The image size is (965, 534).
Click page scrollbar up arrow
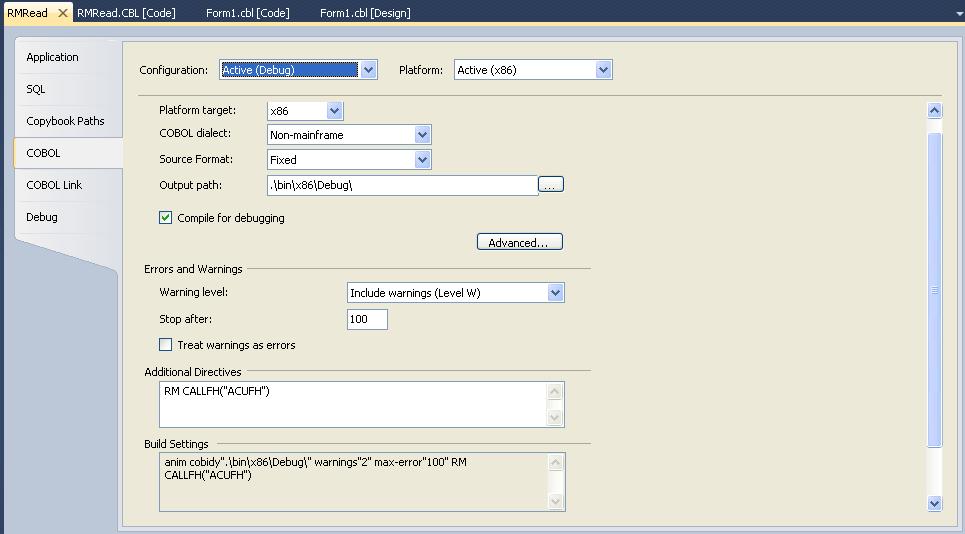934,111
